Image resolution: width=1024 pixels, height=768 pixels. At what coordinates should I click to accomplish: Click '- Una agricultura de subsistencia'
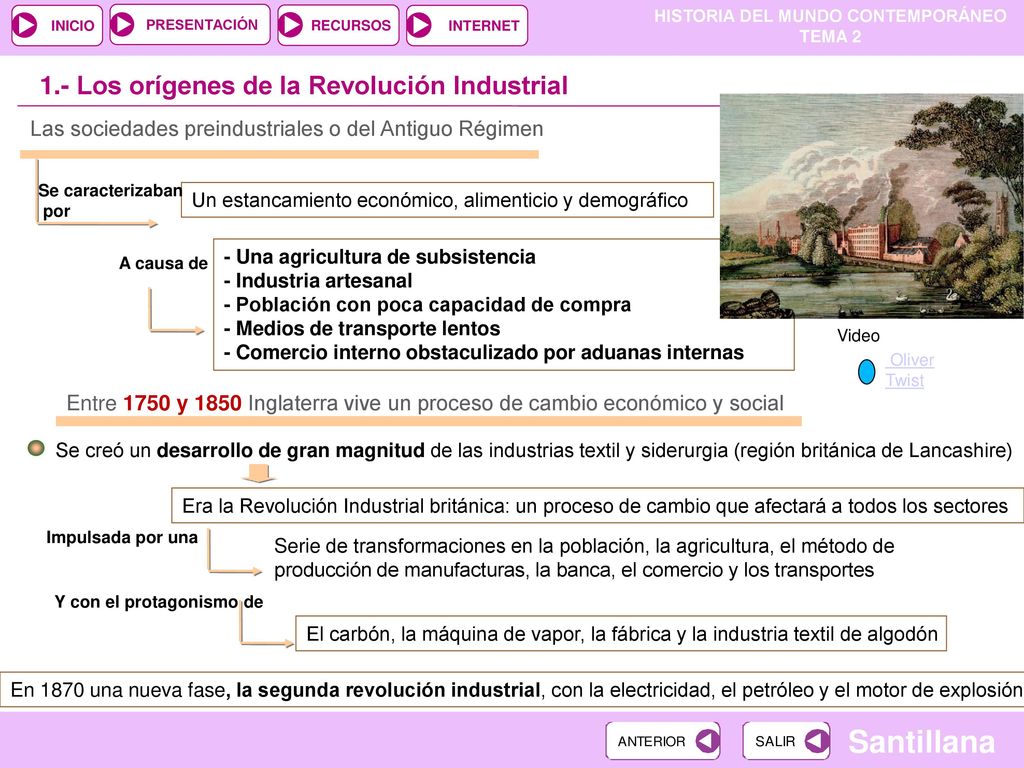(379, 257)
